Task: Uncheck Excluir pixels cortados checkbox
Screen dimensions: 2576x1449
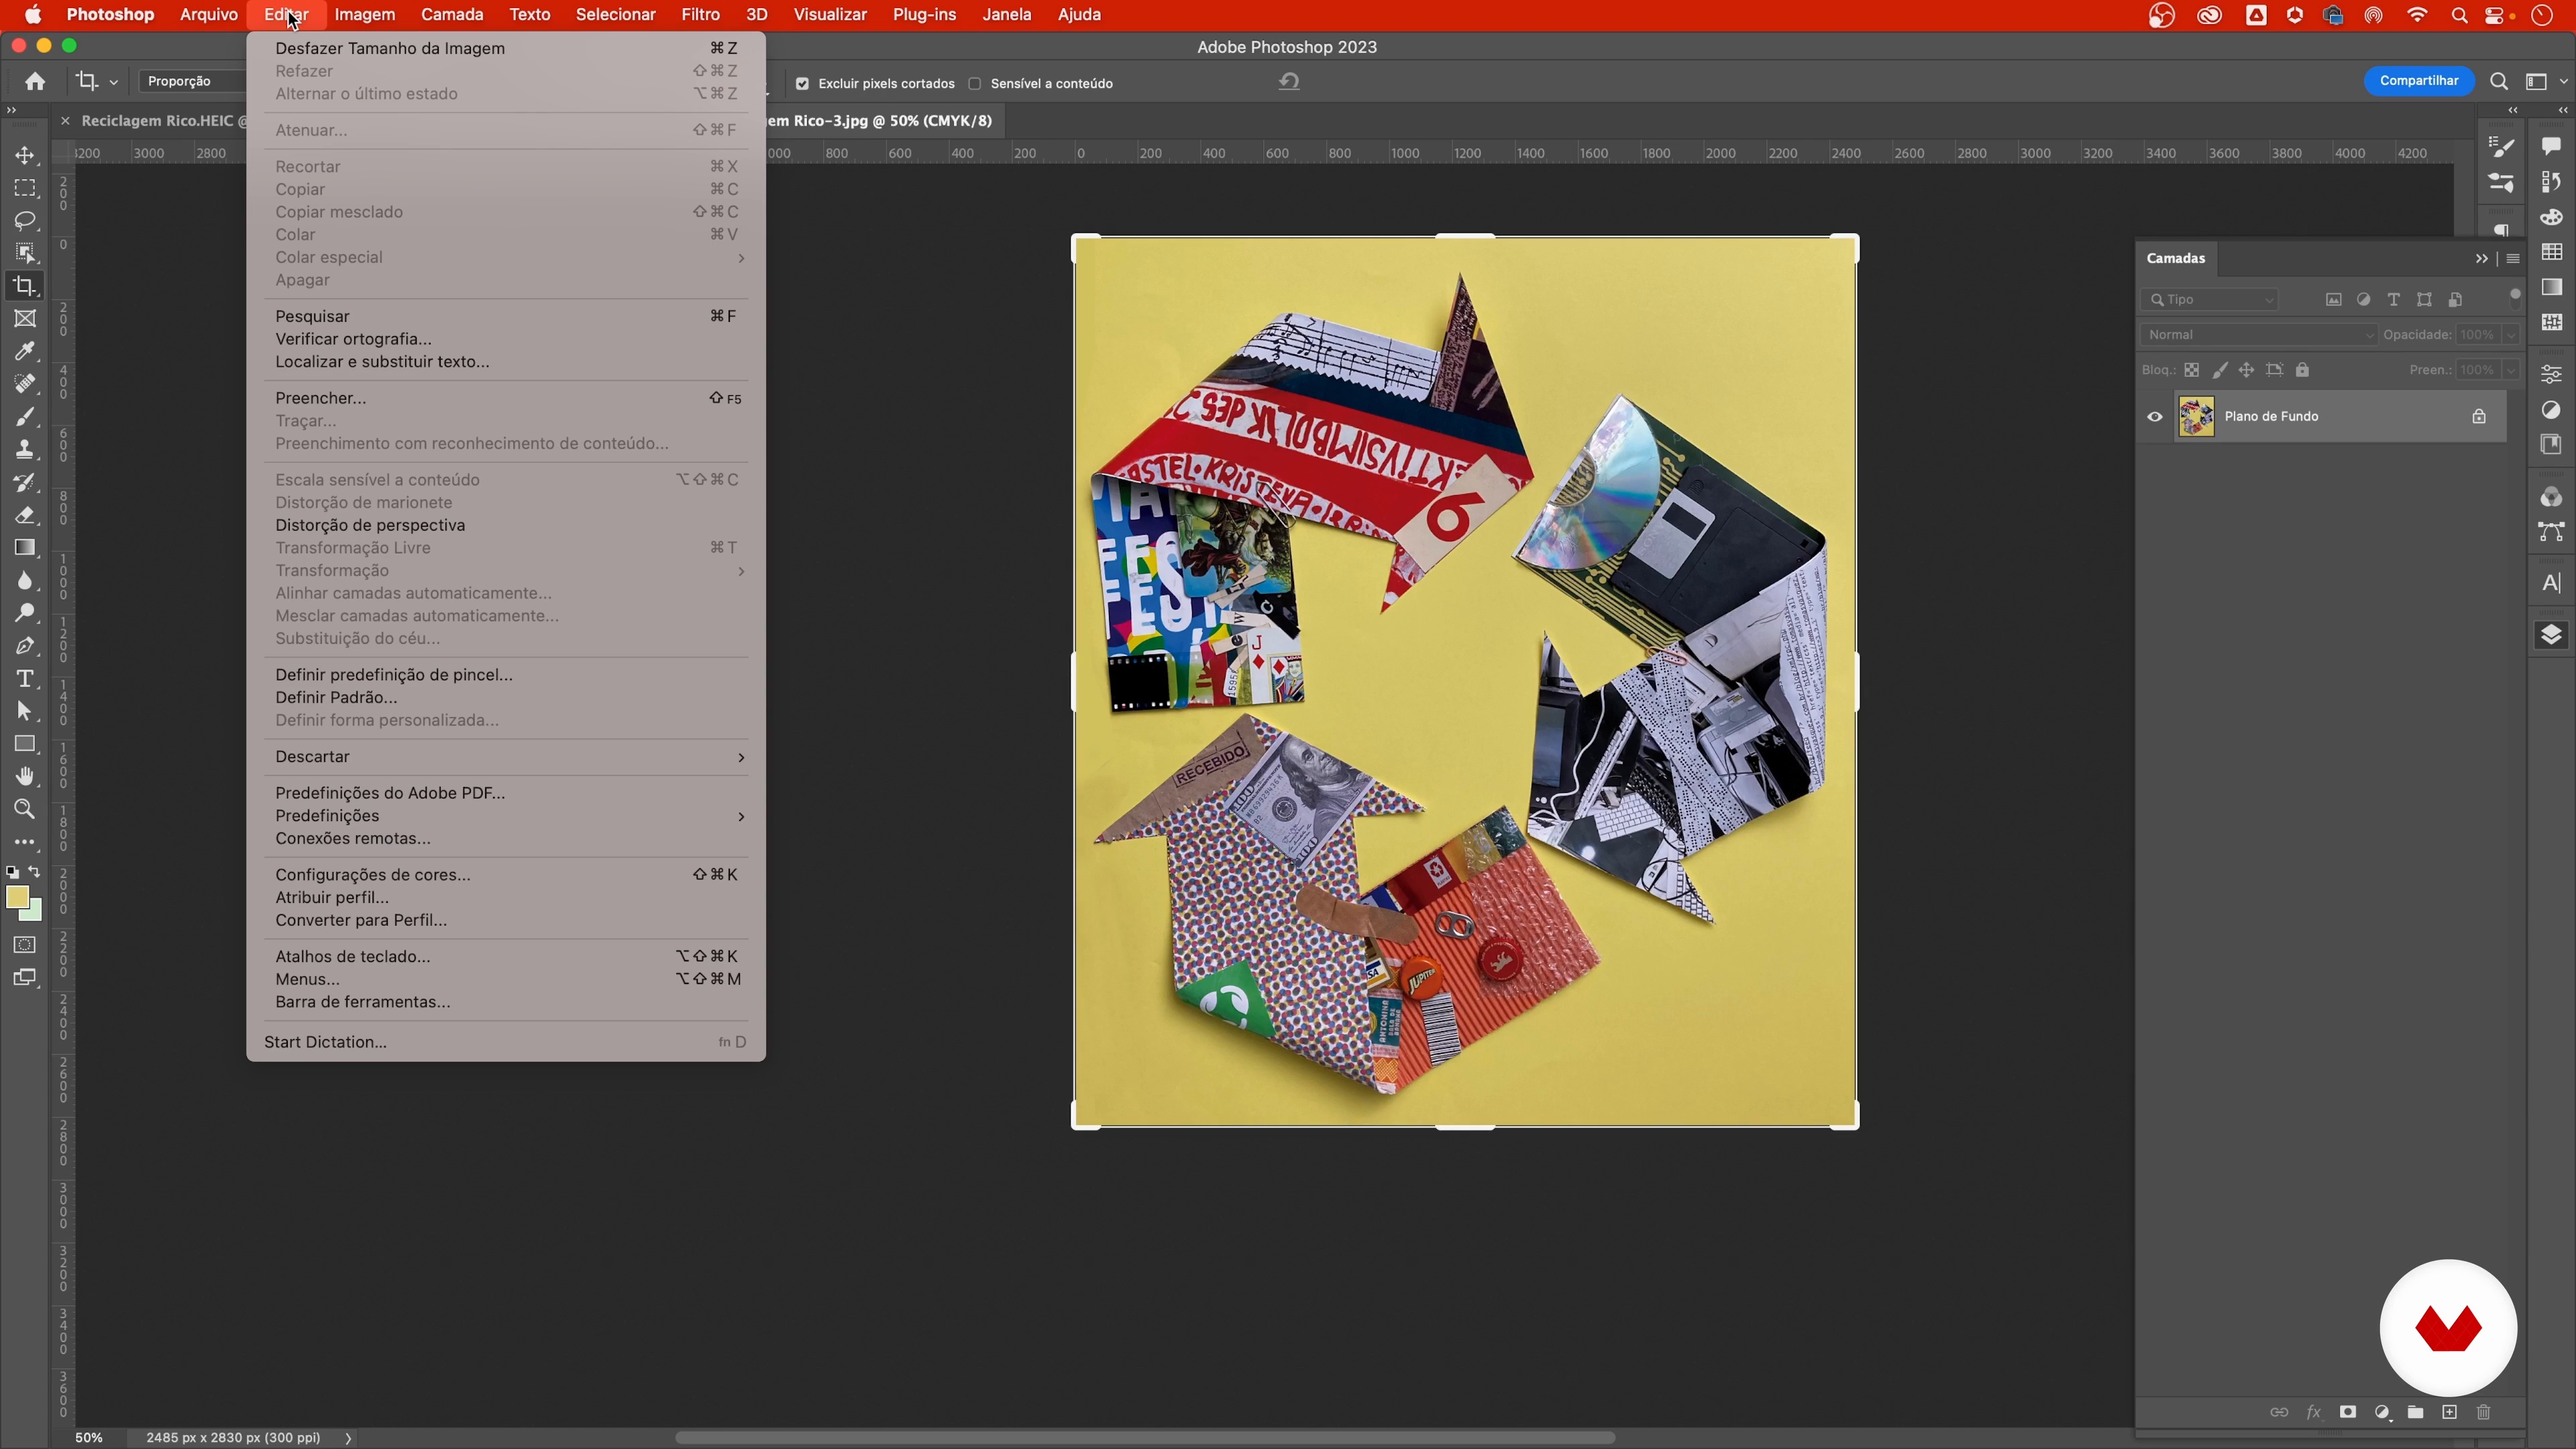Action: click(802, 84)
